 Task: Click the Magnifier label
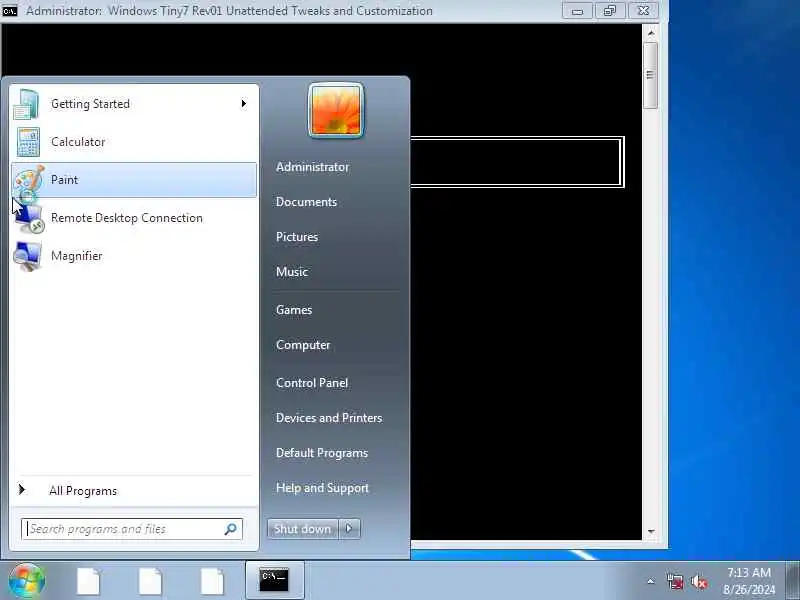coord(77,256)
